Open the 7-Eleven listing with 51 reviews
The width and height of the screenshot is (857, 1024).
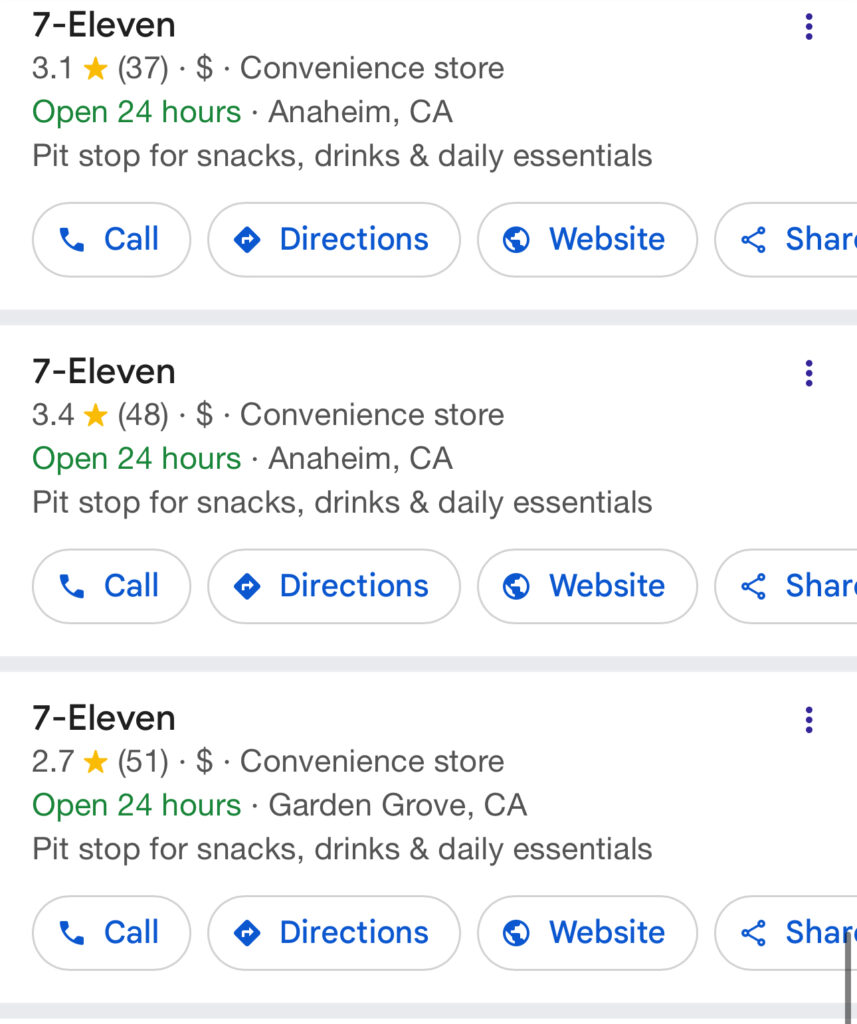(104, 718)
